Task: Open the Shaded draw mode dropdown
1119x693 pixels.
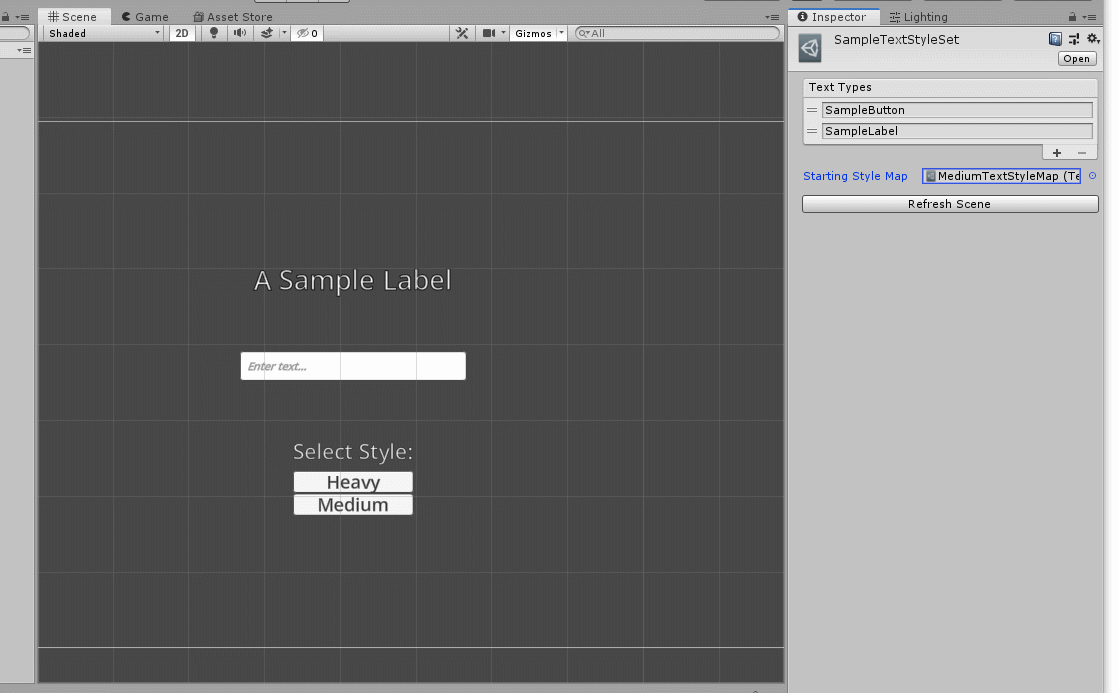Action: (x=104, y=34)
